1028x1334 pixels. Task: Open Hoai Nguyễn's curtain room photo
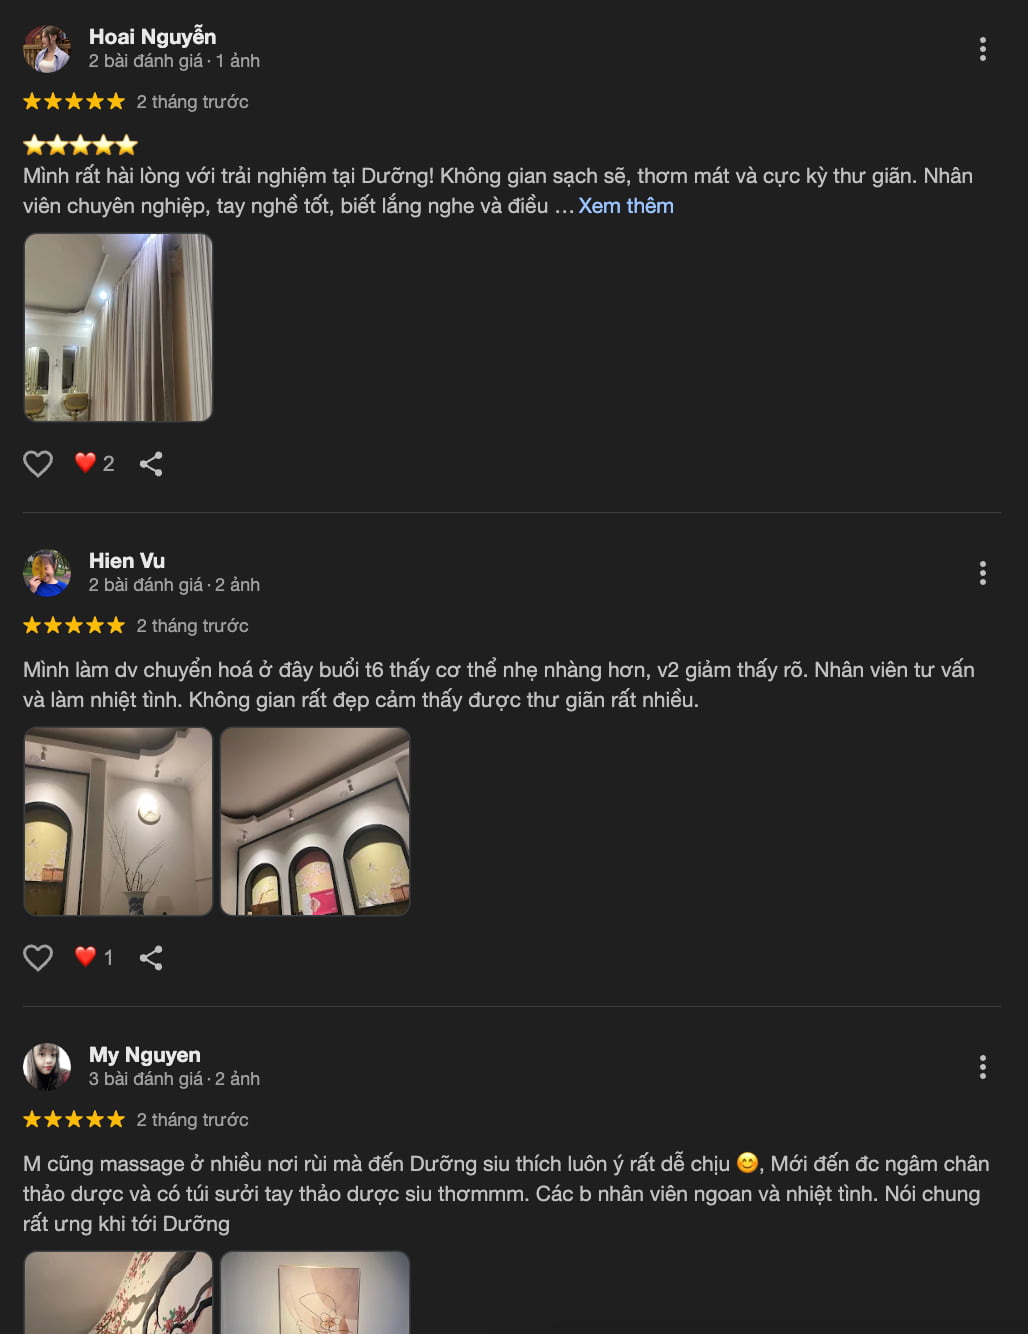coord(118,327)
